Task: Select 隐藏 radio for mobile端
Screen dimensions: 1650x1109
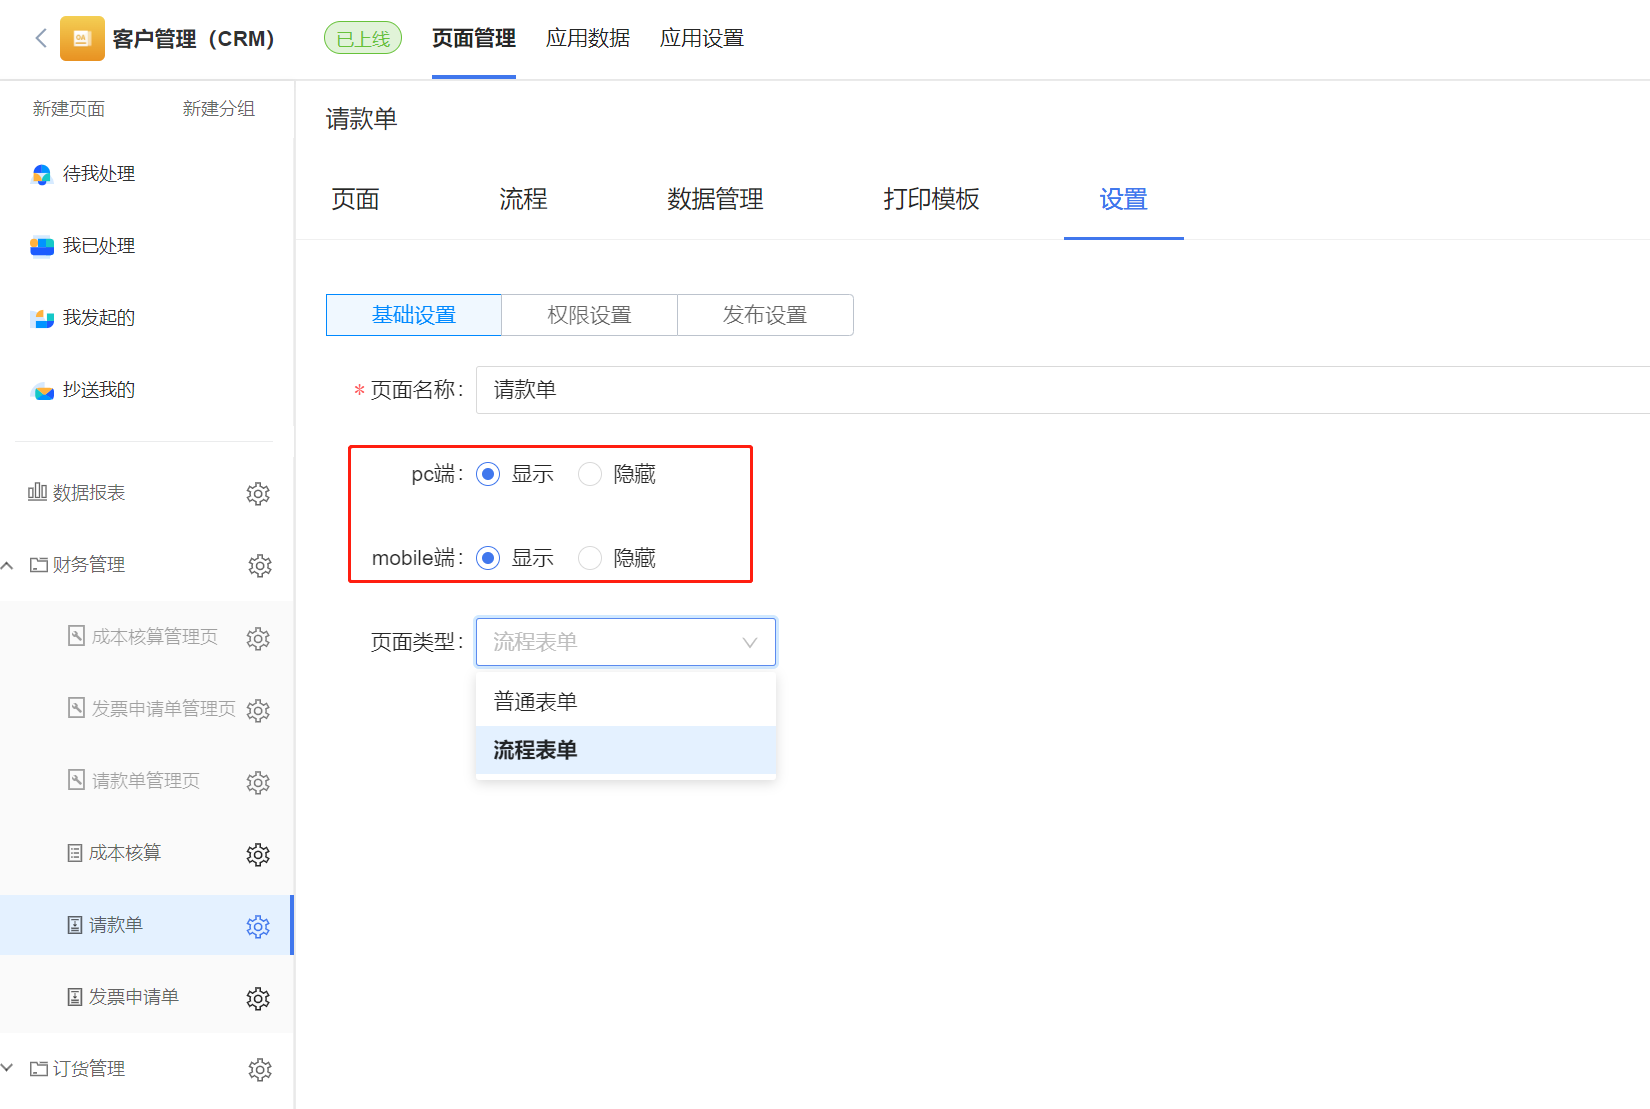Action: coord(590,558)
